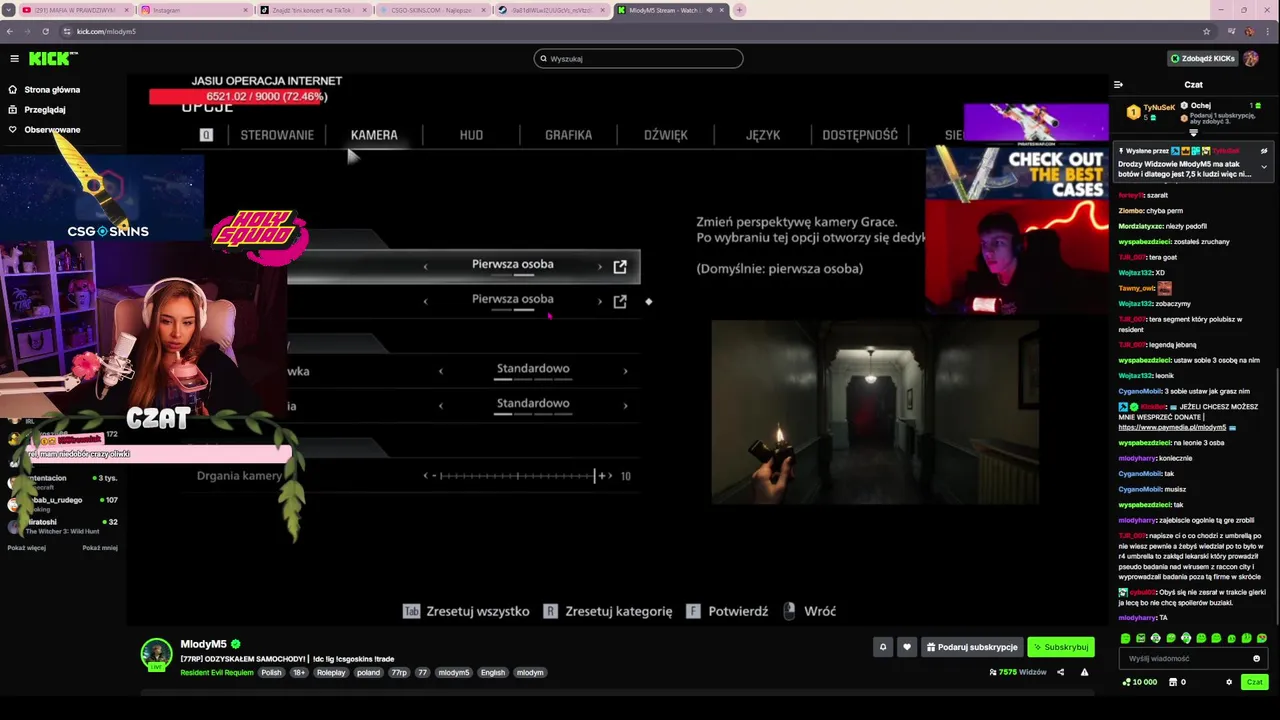Image resolution: width=1280 pixels, height=720 pixels.
Task: Check the 10 000 channel points balance
Action: 1140,682
